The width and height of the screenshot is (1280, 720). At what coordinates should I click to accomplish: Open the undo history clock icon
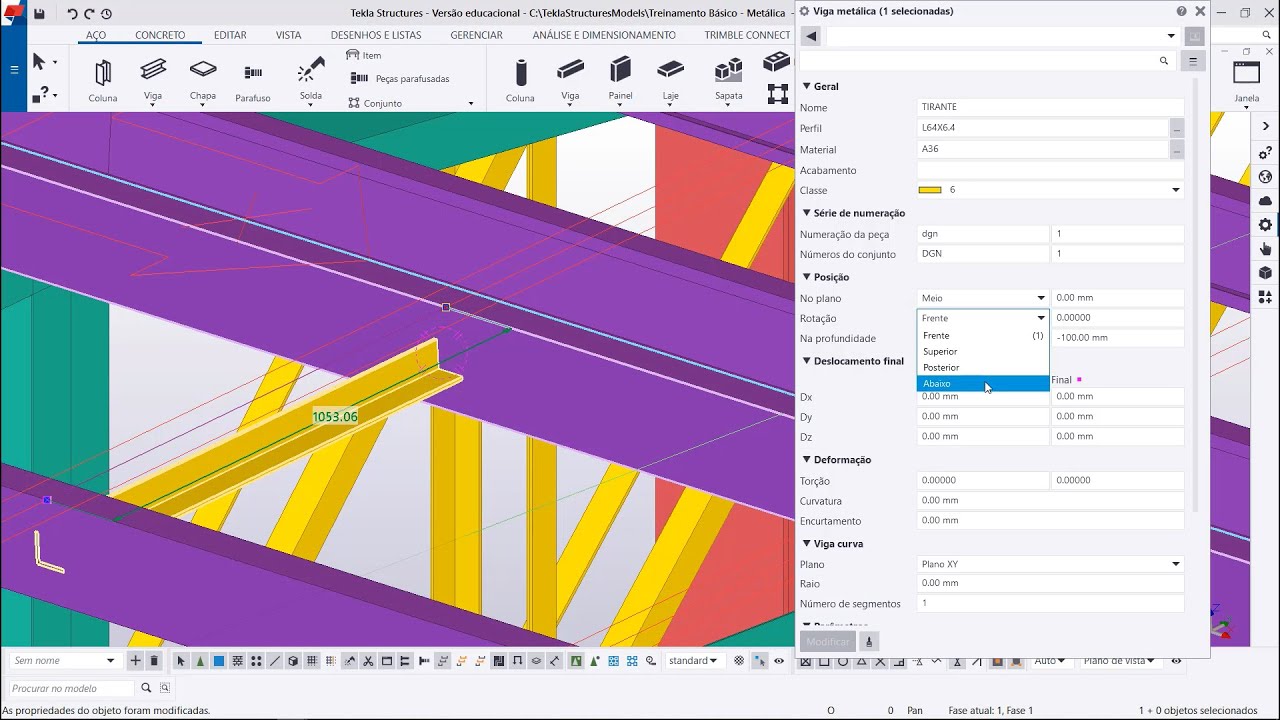(x=106, y=14)
